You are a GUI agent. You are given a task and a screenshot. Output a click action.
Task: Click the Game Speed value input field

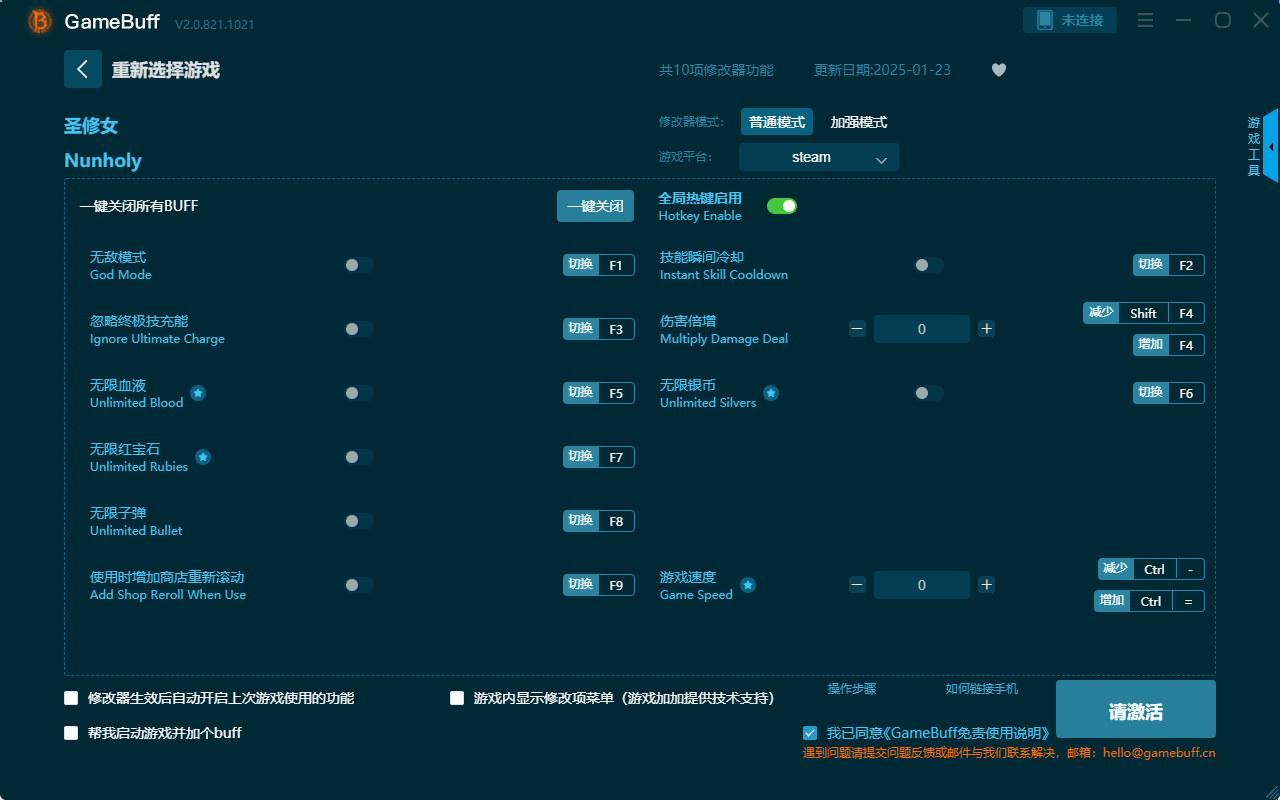pos(921,584)
